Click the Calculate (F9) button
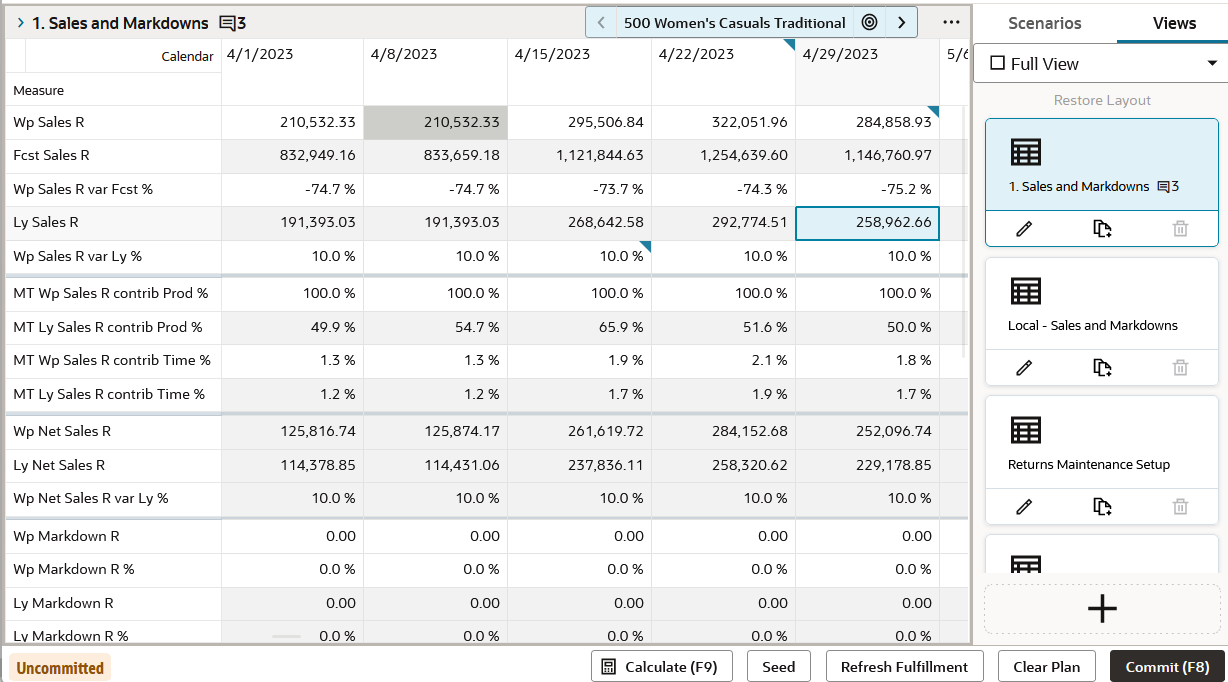This screenshot has height=682, width=1228. (662, 667)
